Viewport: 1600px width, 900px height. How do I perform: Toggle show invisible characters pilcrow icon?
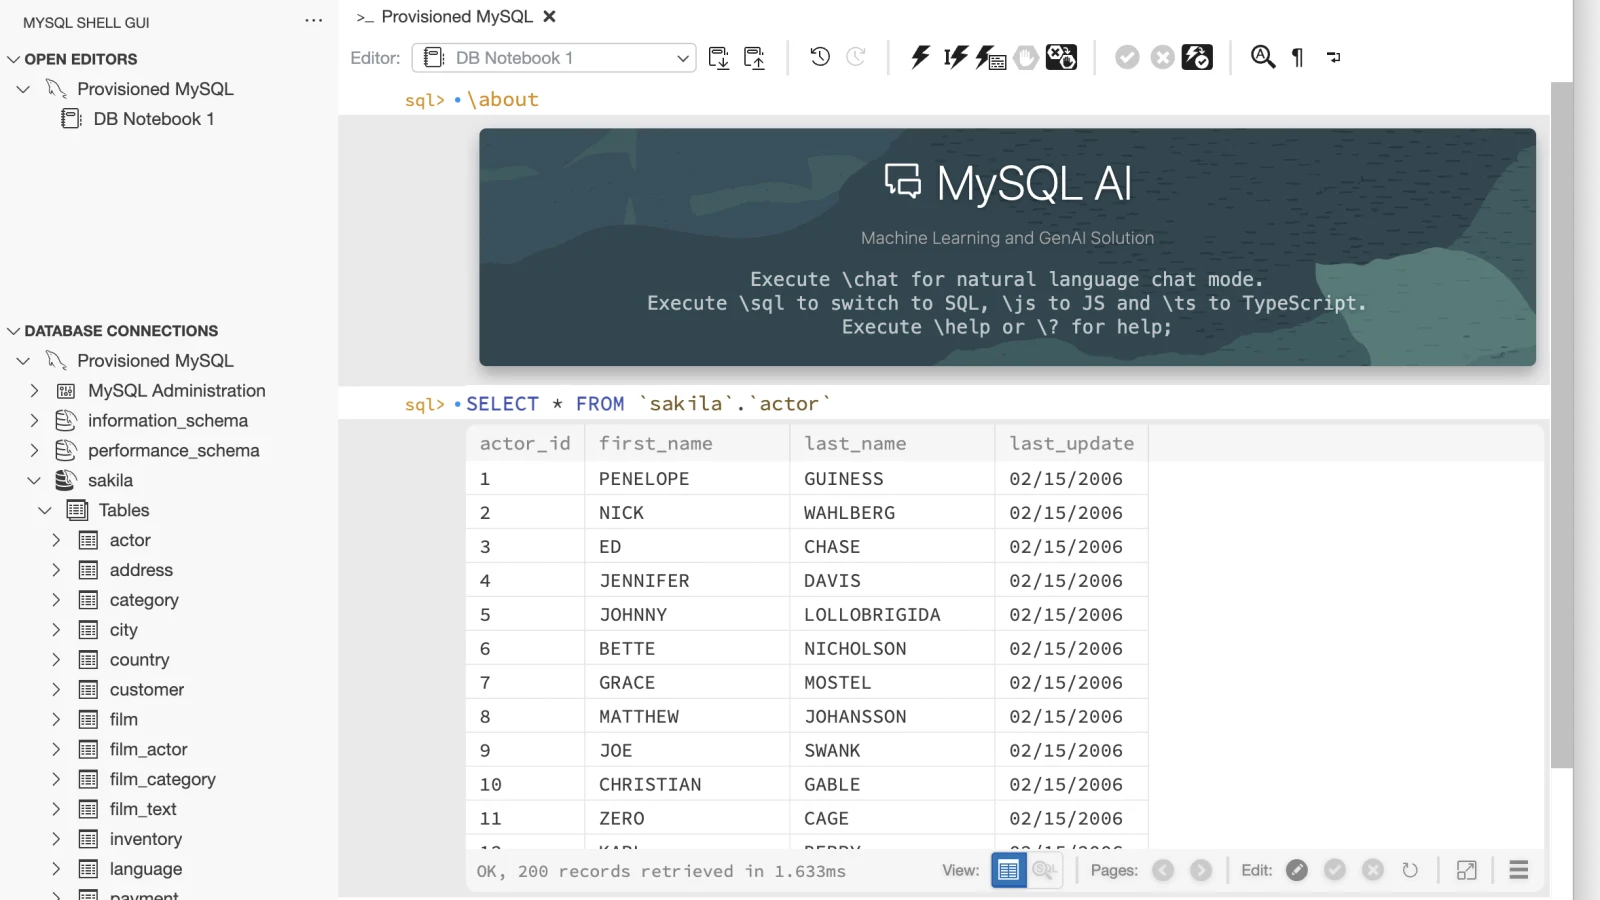tap(1298, 57)
